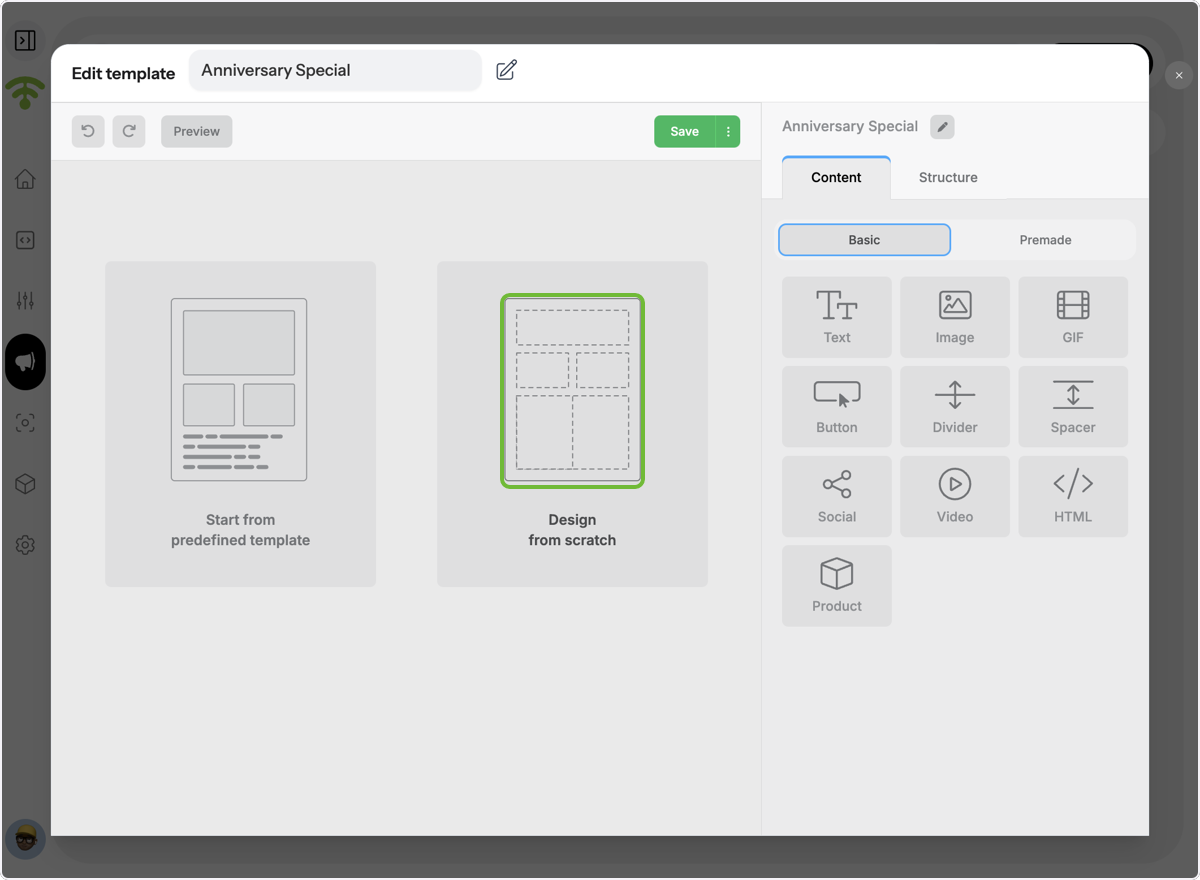Add an HTML content block
The height and width of the screenshot is (880, 1200).
1073,496
